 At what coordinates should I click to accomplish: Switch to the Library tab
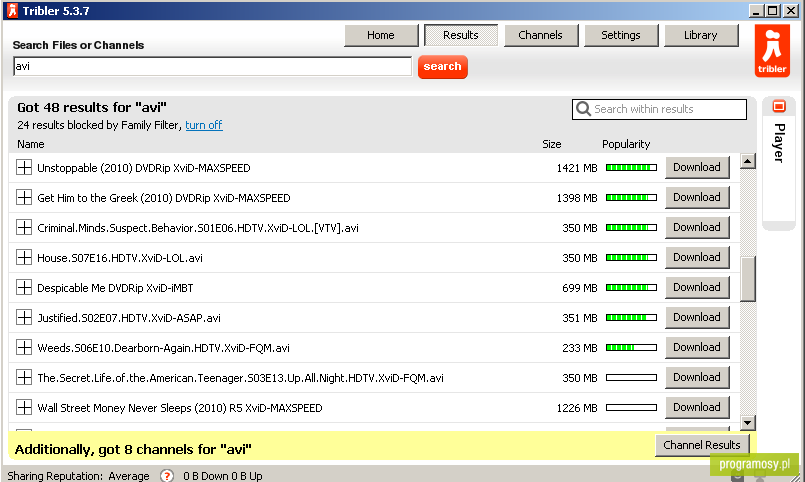(701, 35)
